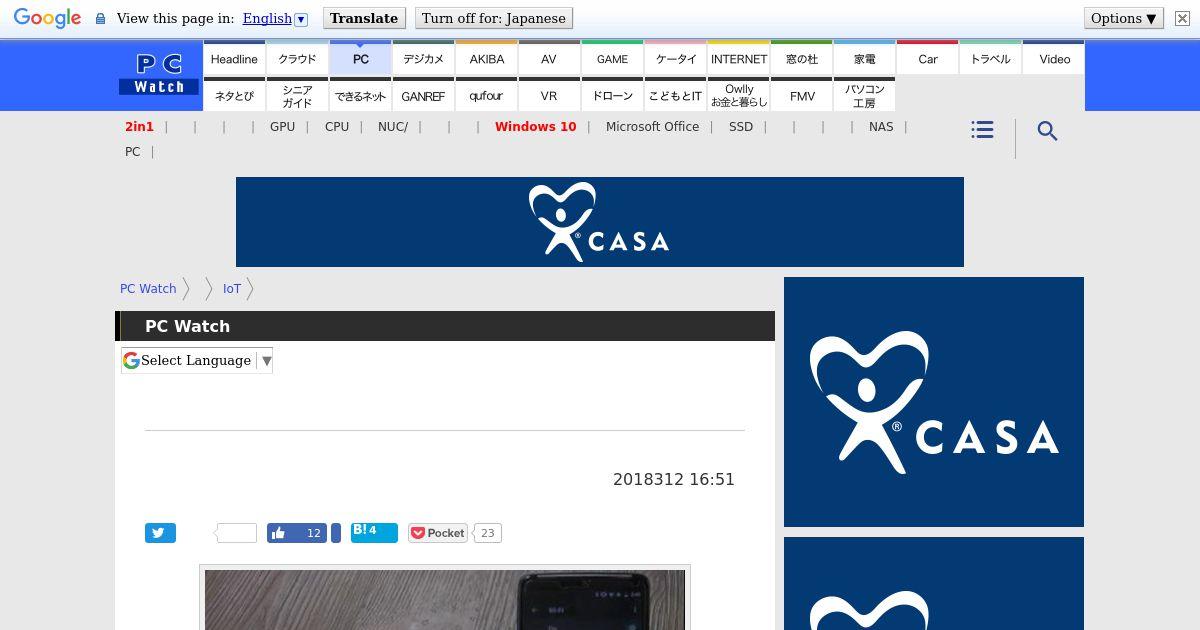Screen dimensions: 1200x630
Task: Open the ネタとぴ tab
Action: (234, 95)
